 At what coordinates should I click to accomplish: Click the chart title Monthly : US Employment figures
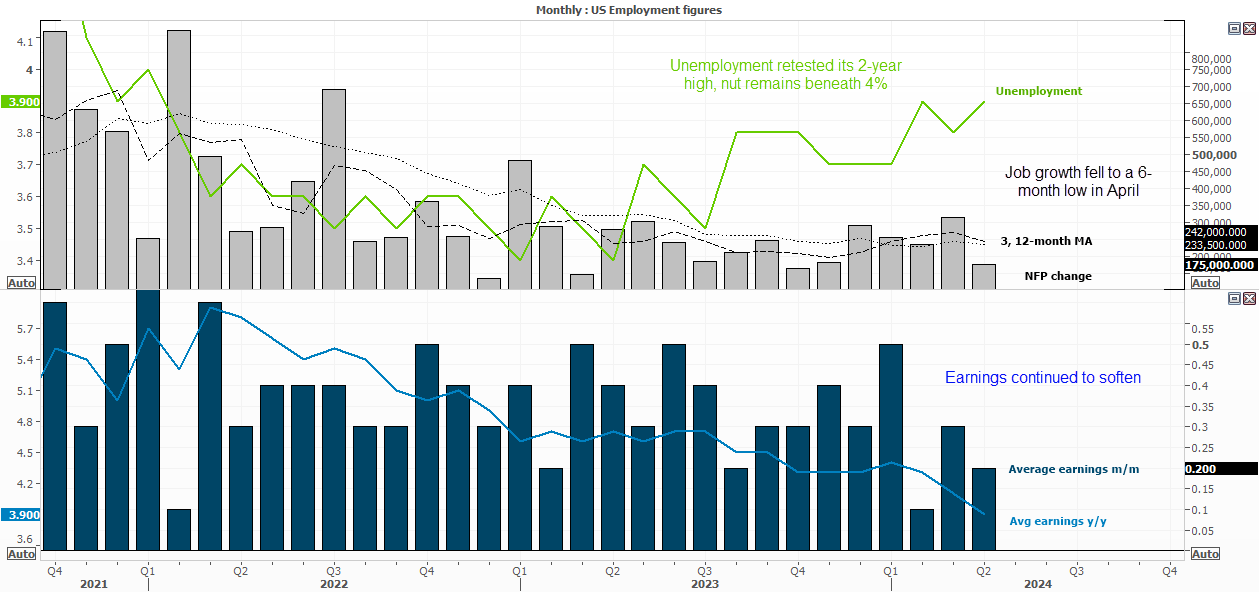click(629, 10)
